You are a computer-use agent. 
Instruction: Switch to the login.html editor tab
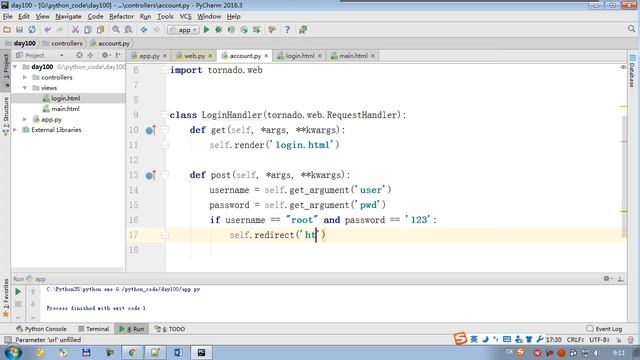(x=300, y=56)
